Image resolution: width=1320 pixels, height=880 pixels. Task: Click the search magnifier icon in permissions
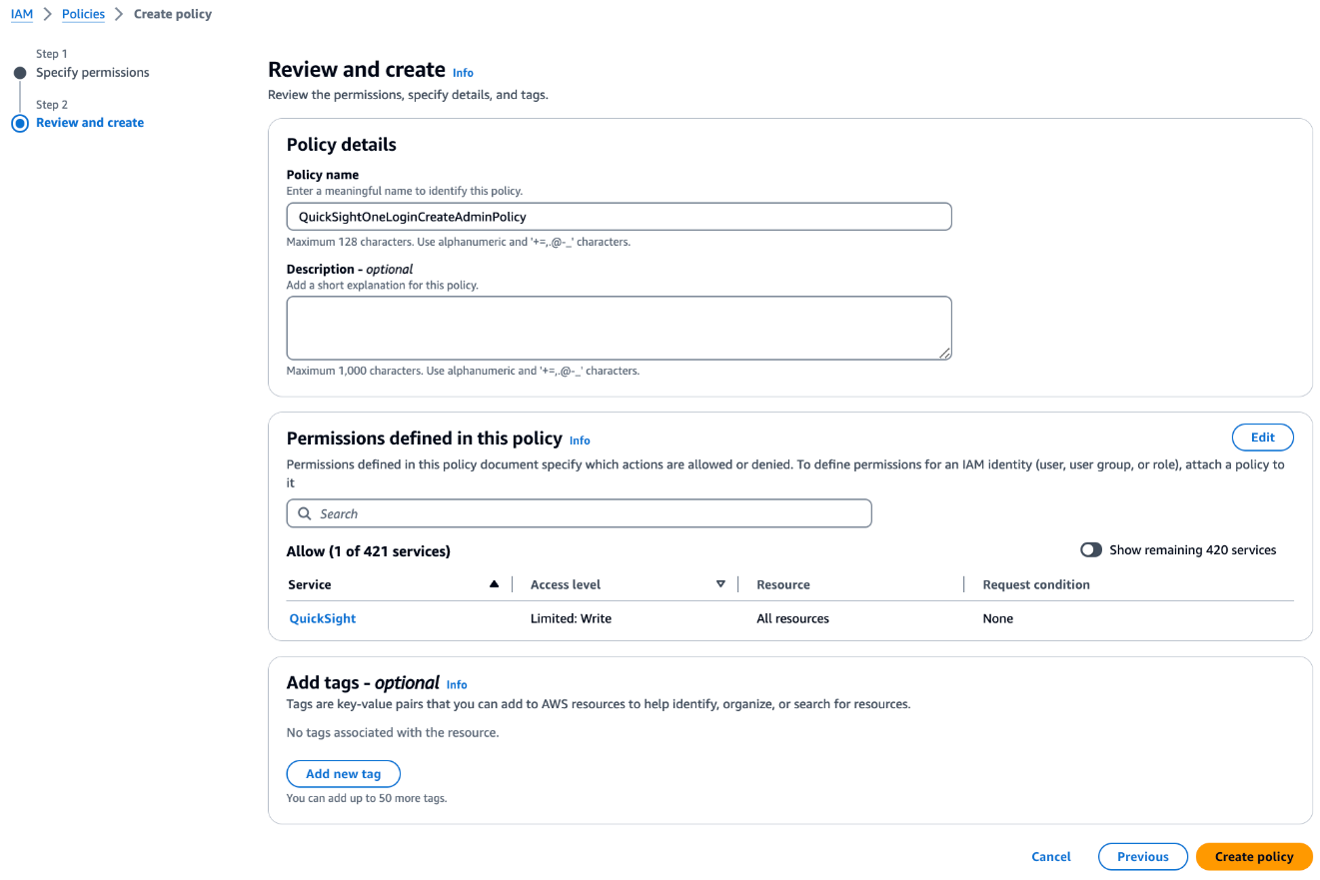tap(305, 514)
